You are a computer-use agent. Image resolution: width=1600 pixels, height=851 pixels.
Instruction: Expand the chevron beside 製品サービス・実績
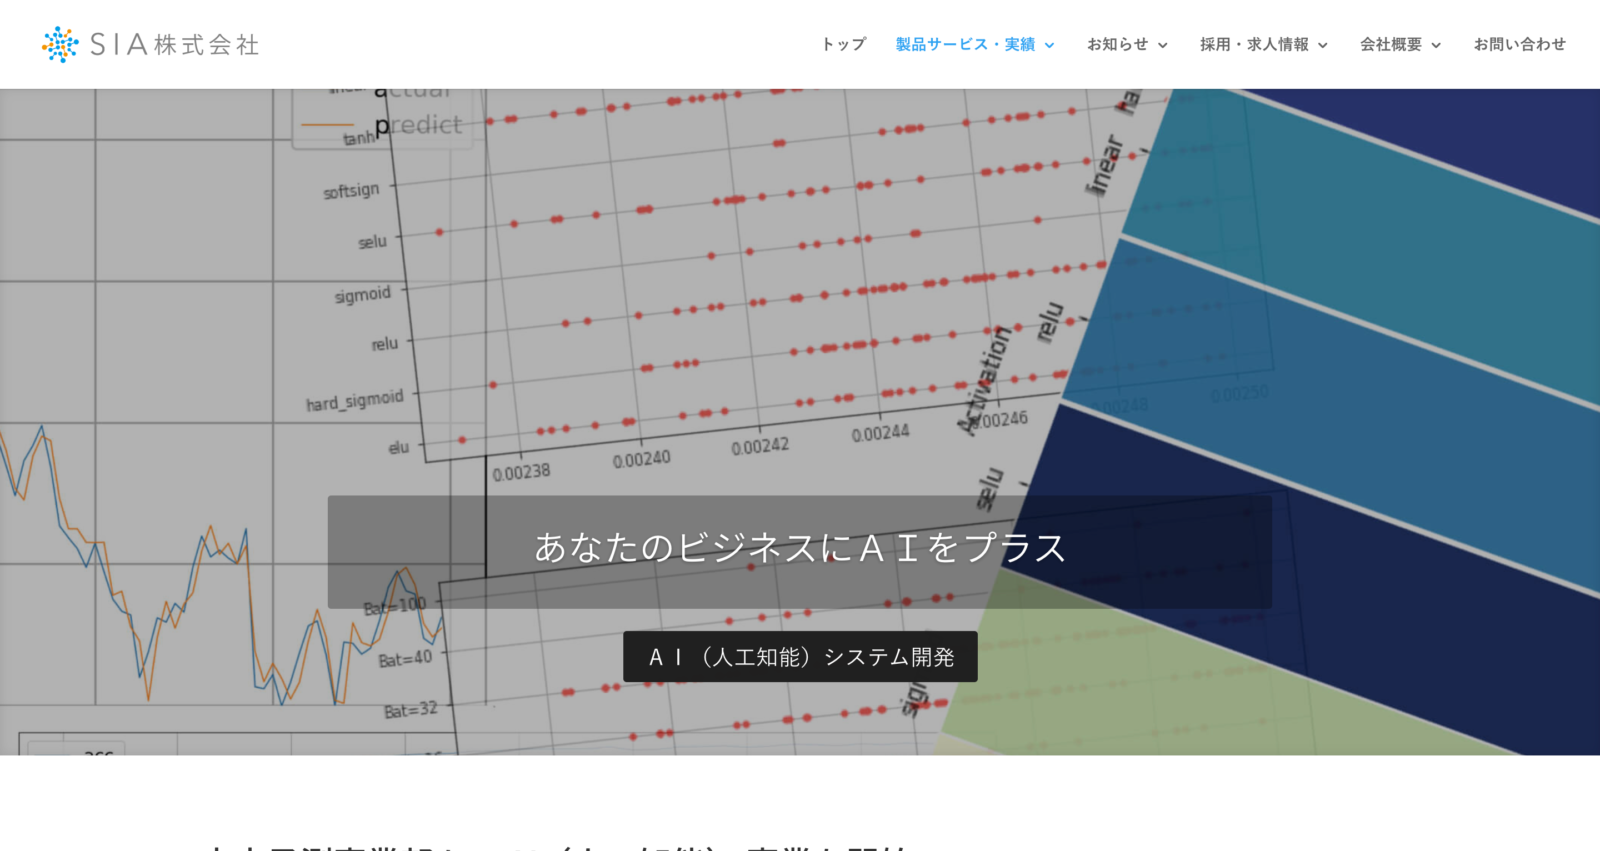pos(1050,45)
